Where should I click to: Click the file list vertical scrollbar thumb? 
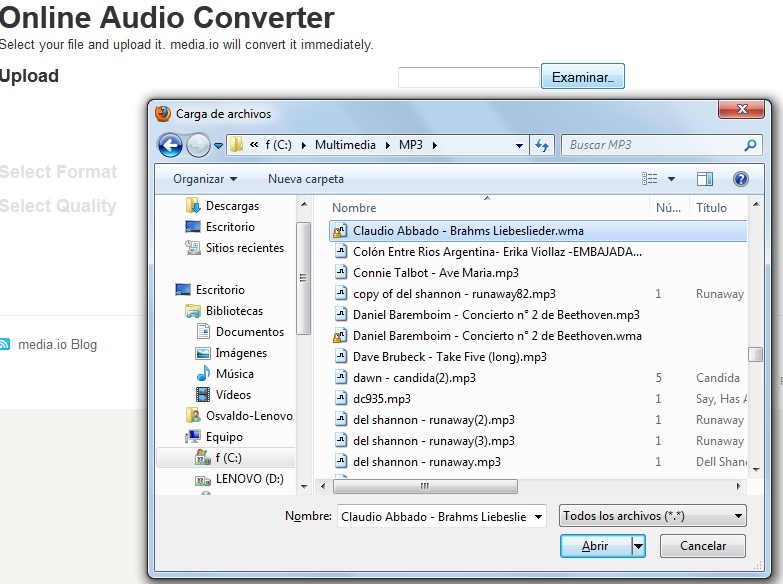coord(756,354)
